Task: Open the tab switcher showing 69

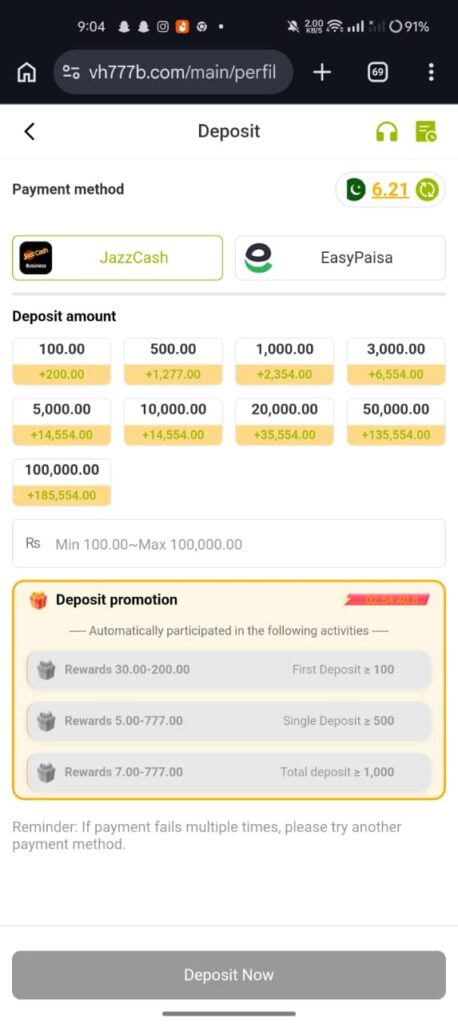Action: tap(377, 72)
